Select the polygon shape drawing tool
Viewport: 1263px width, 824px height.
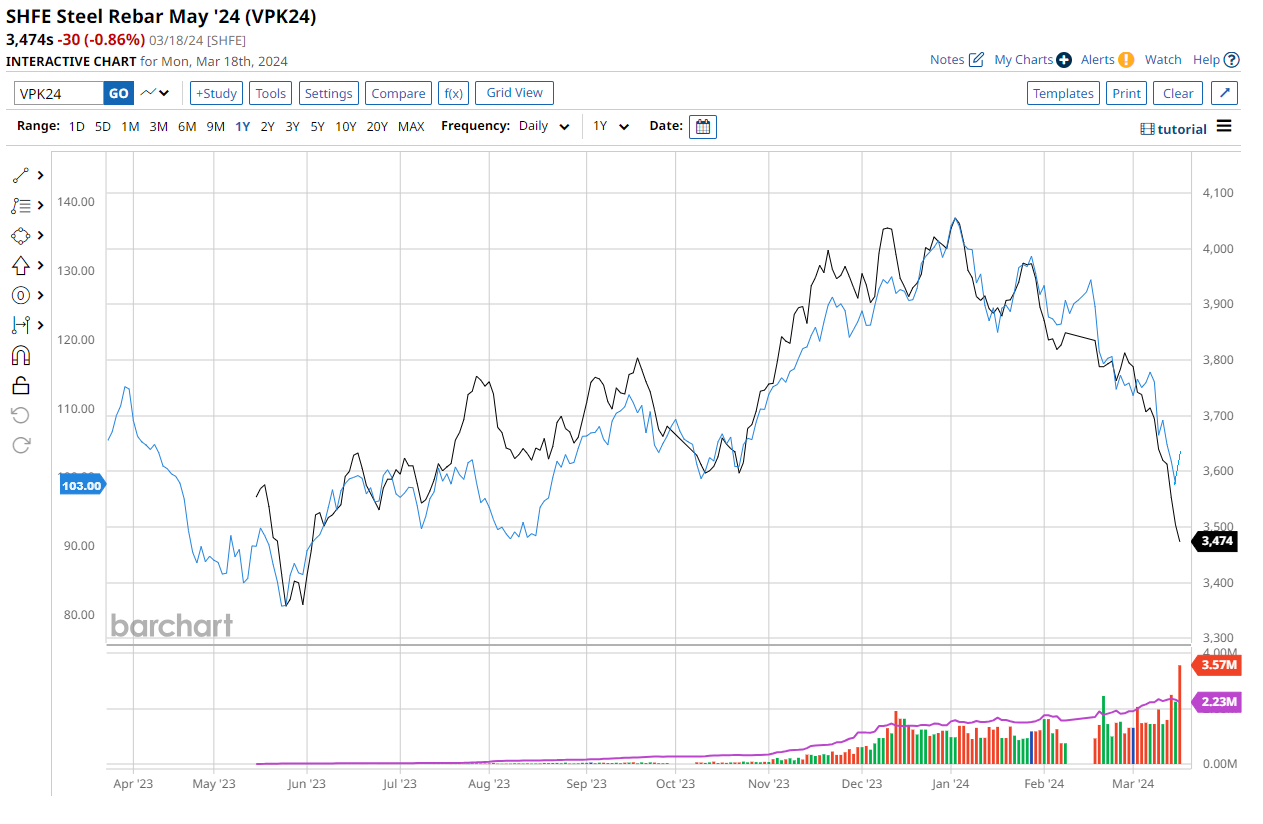[21, 235]
